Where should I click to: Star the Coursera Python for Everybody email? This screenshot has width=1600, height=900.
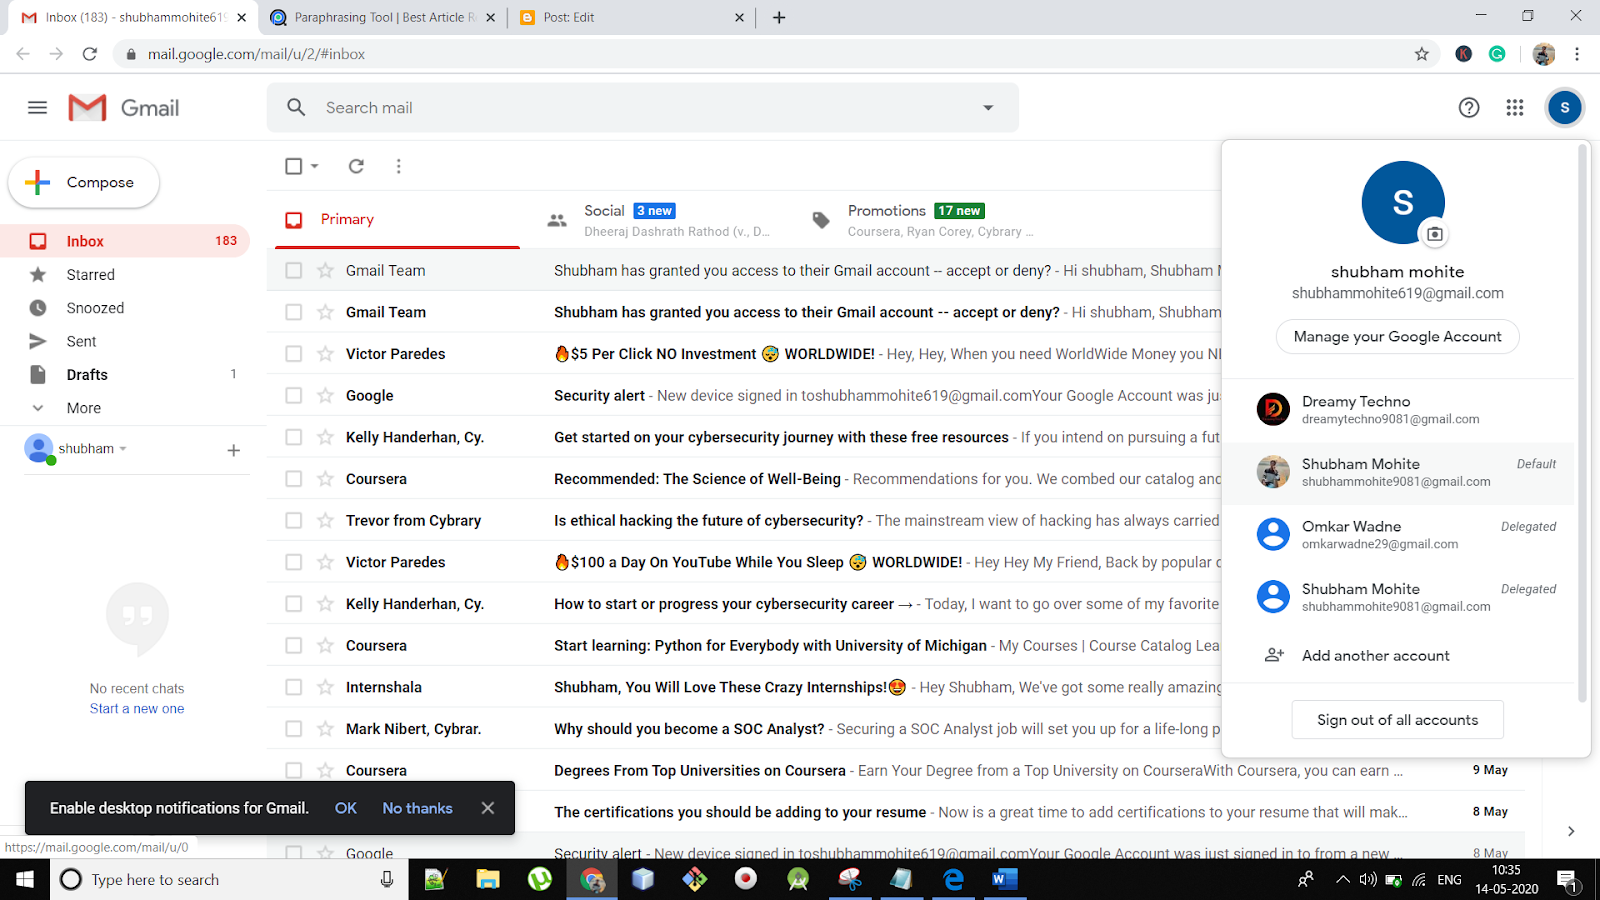325,645
